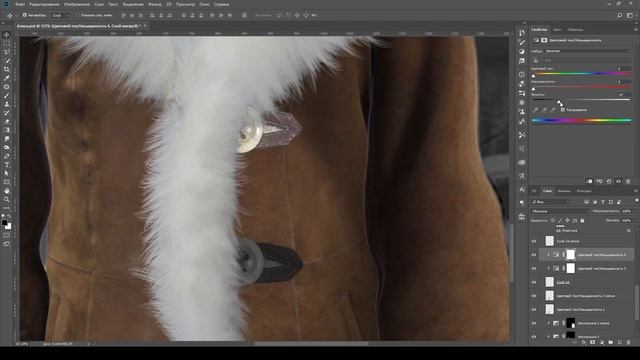The image size is (640, 360).
Task: Select the Rectangular Marquee tool
Action: pyautogui.click(x=7, y=44)
